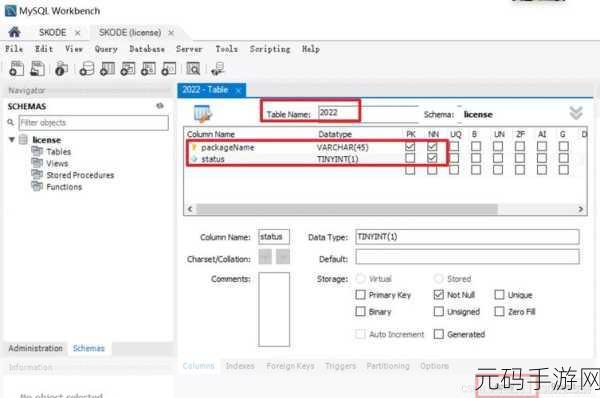
Task: Click the horizontal scrollbar of the column grid
Action: pyautogui.click(x=347, y=209)
